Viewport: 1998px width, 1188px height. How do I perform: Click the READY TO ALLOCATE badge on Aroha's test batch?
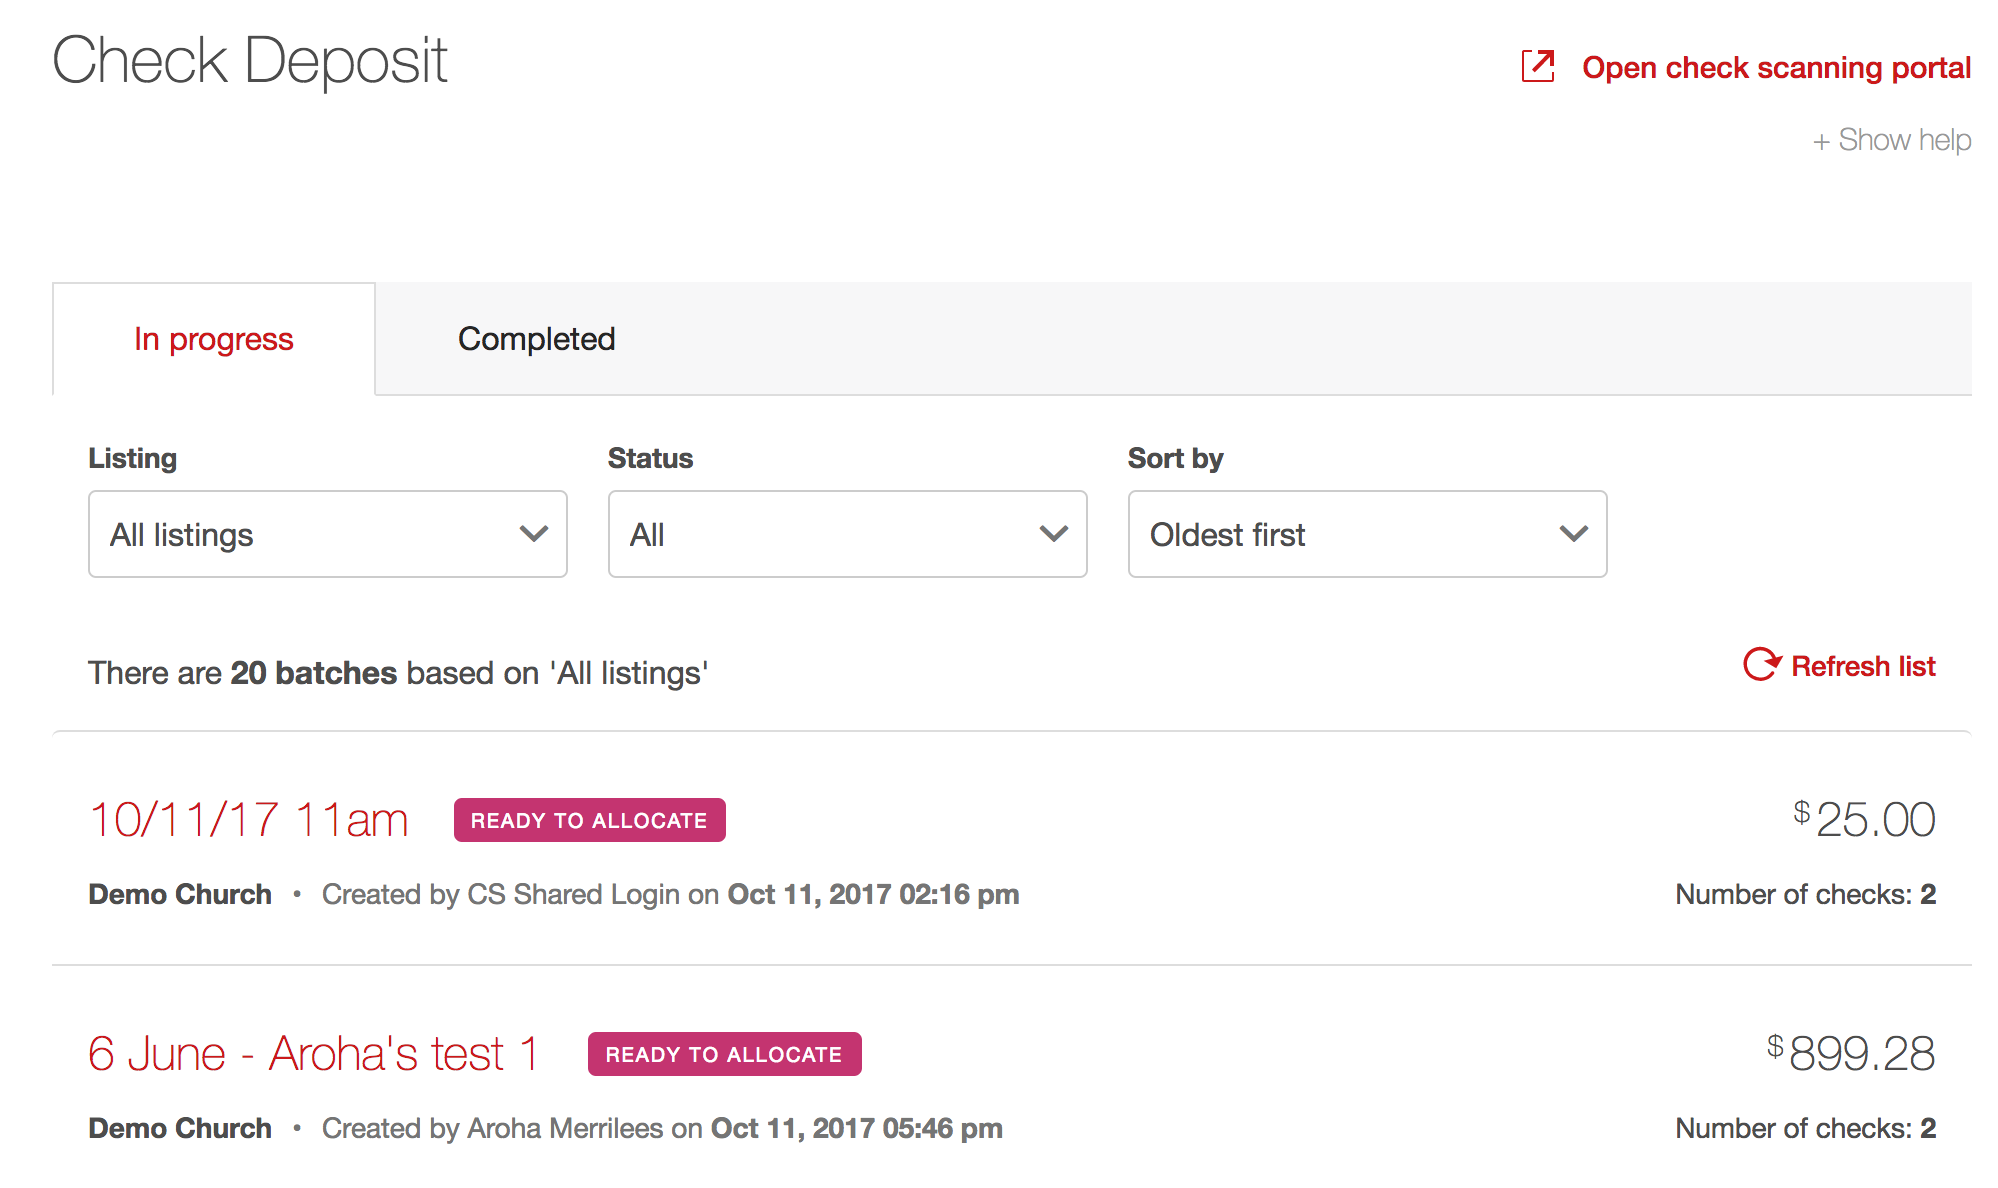coord(725,1053)
